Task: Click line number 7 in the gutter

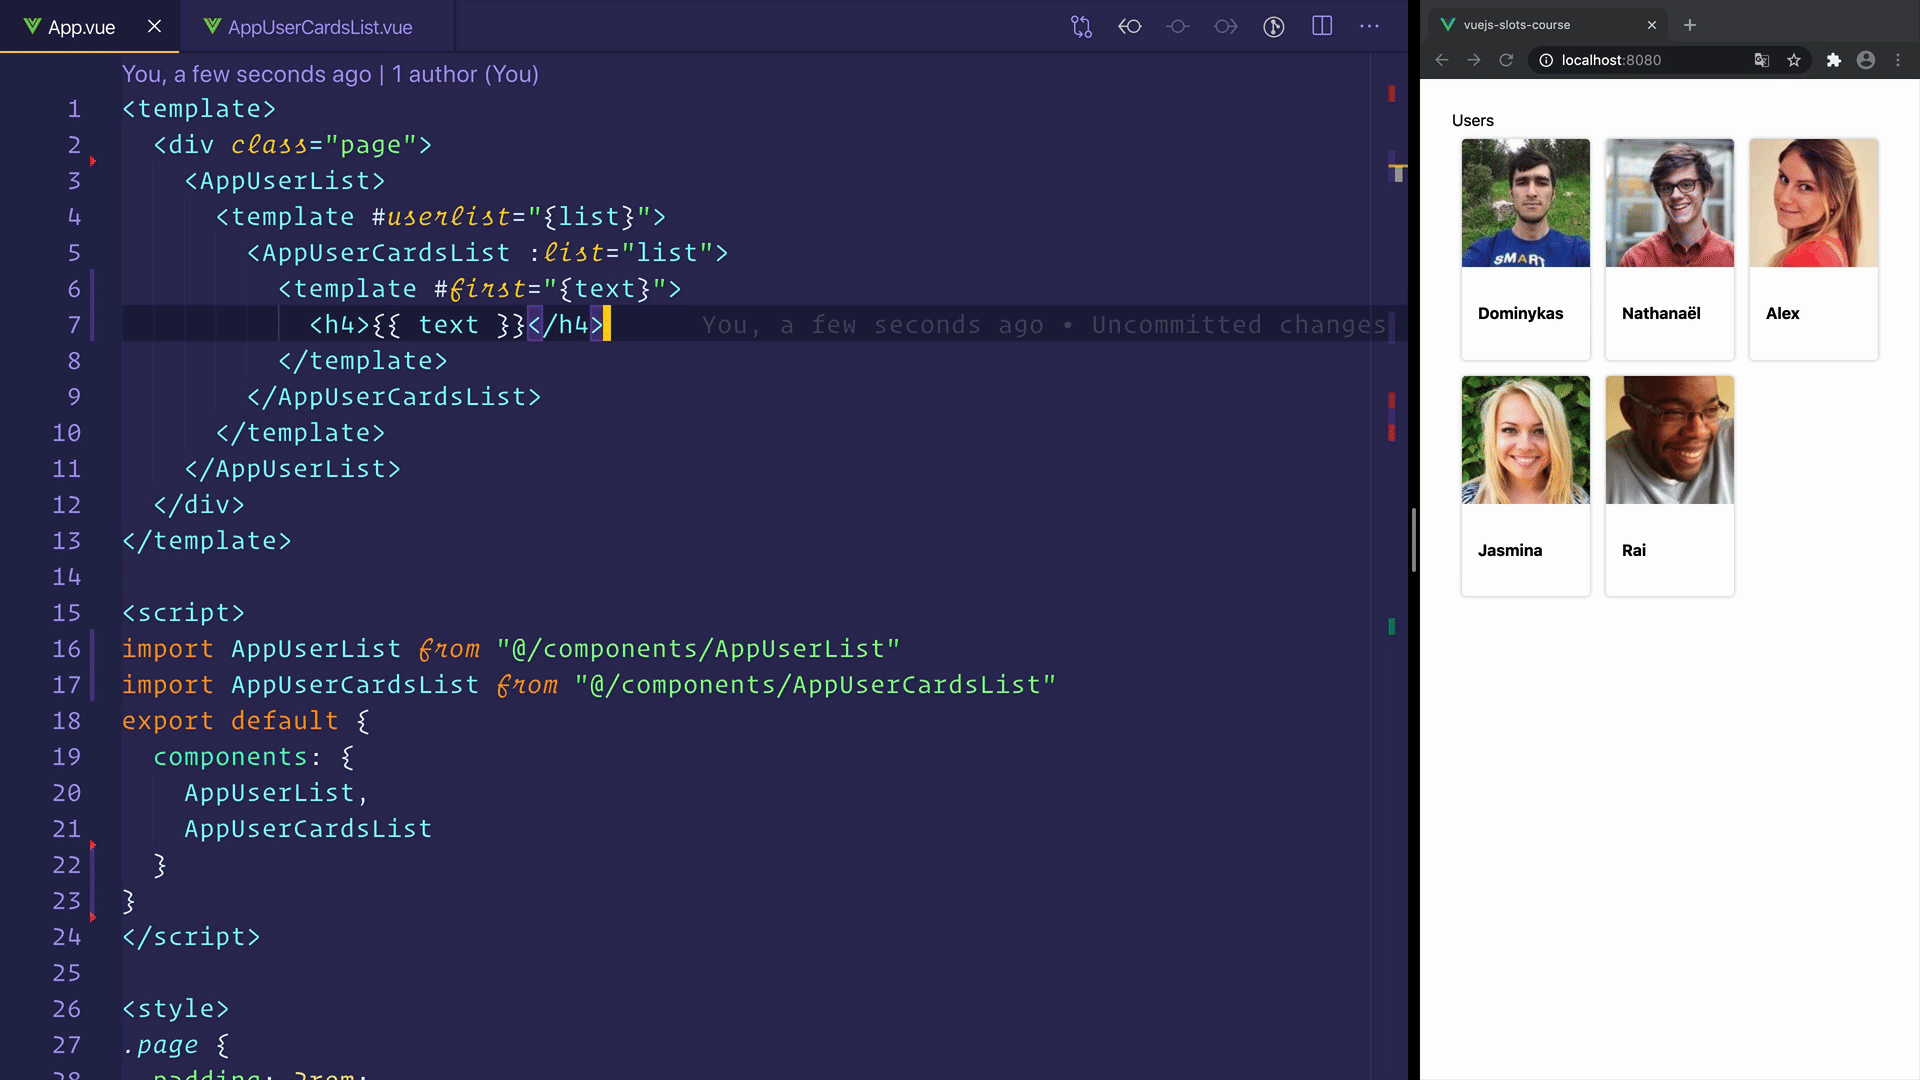Action: coord(74,325)
